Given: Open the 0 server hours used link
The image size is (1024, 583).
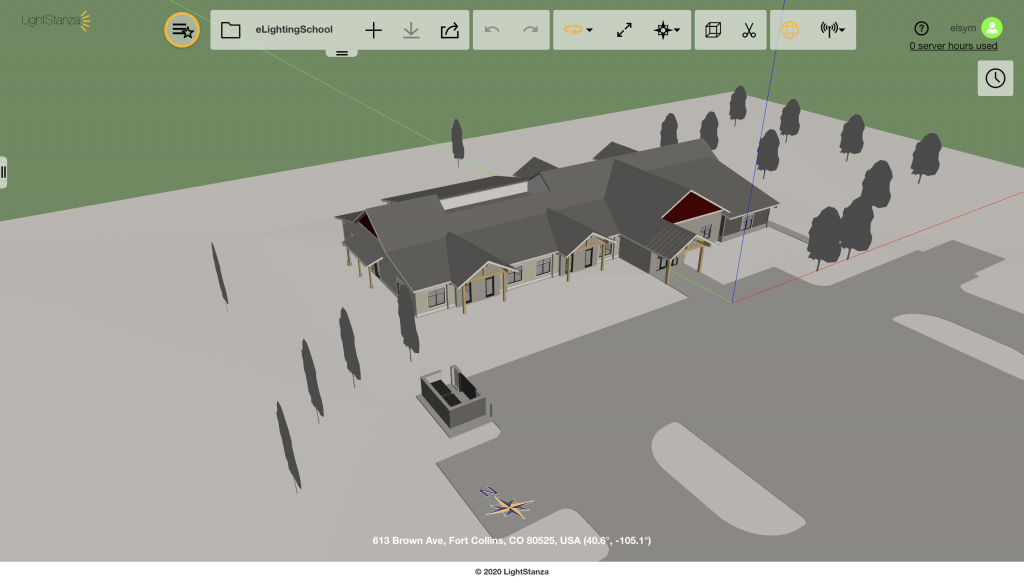Looking at the screenshot, I should [953, 46].
